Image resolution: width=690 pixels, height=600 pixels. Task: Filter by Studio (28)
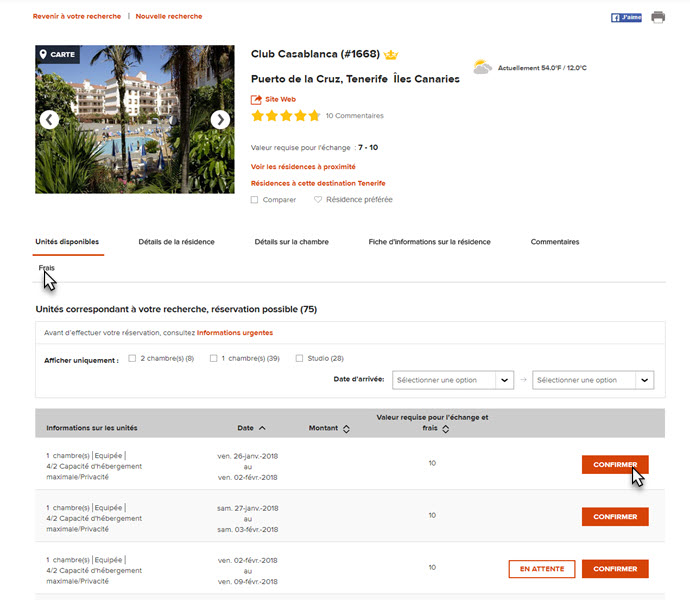[299, 358]
